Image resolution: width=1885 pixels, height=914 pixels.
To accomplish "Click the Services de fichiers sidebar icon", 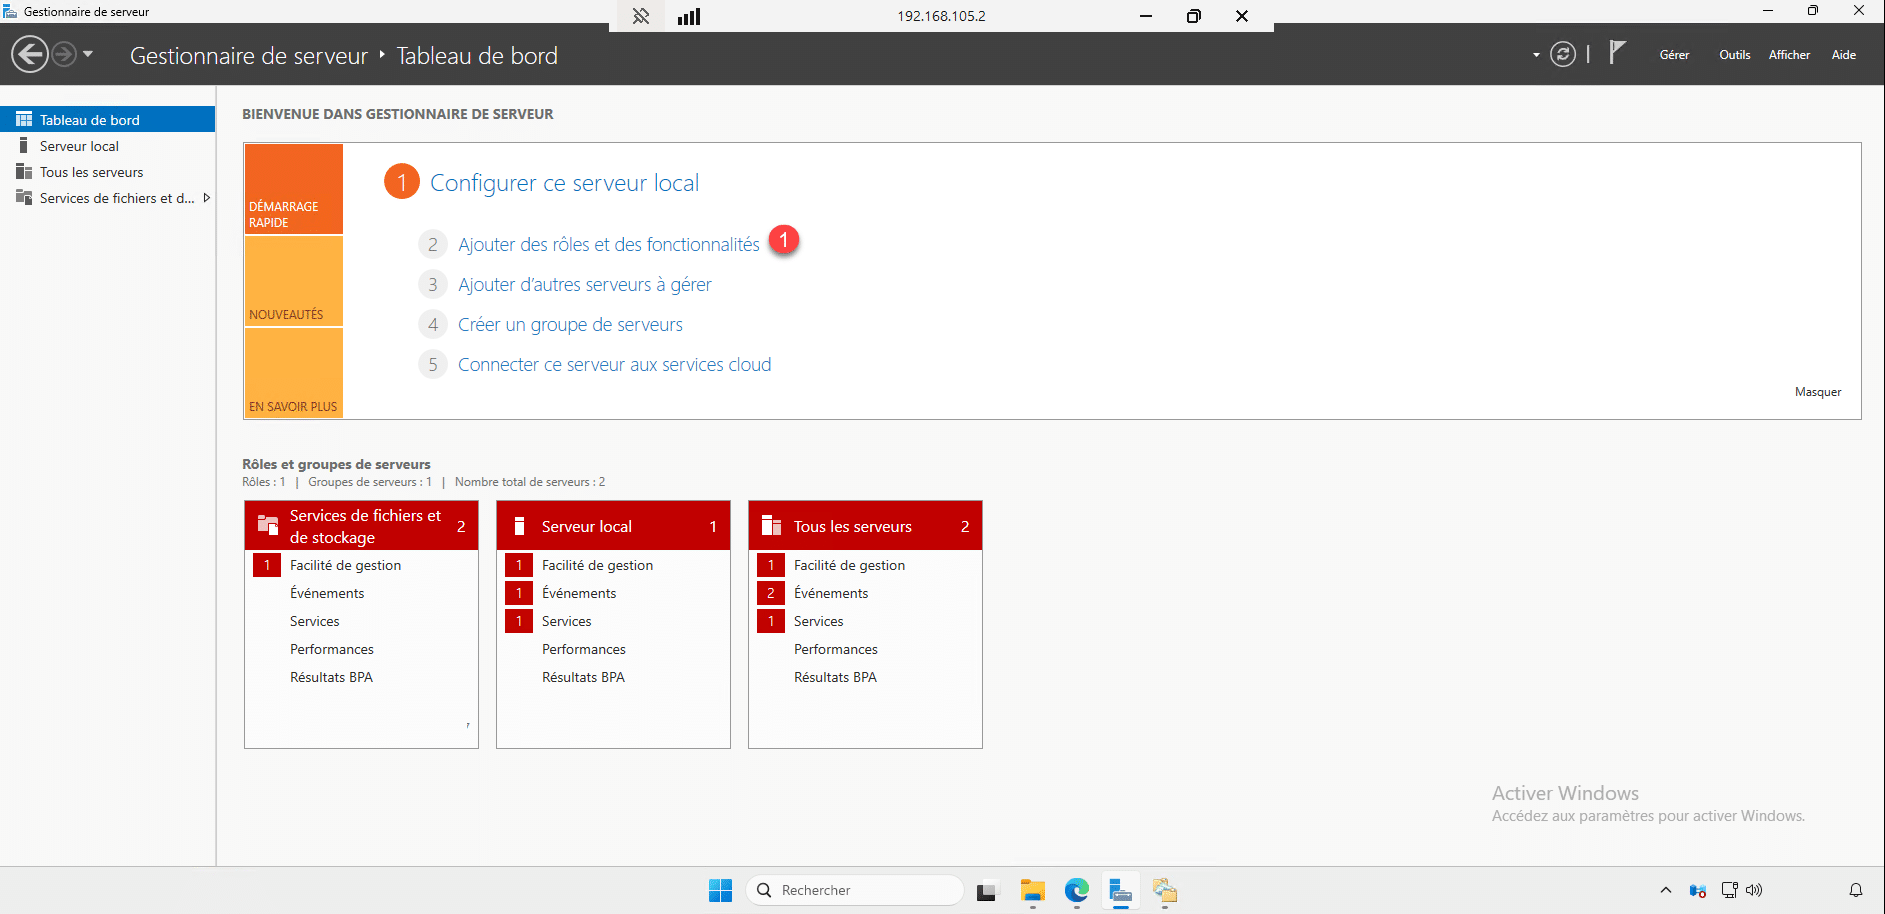I will point(24,198).
